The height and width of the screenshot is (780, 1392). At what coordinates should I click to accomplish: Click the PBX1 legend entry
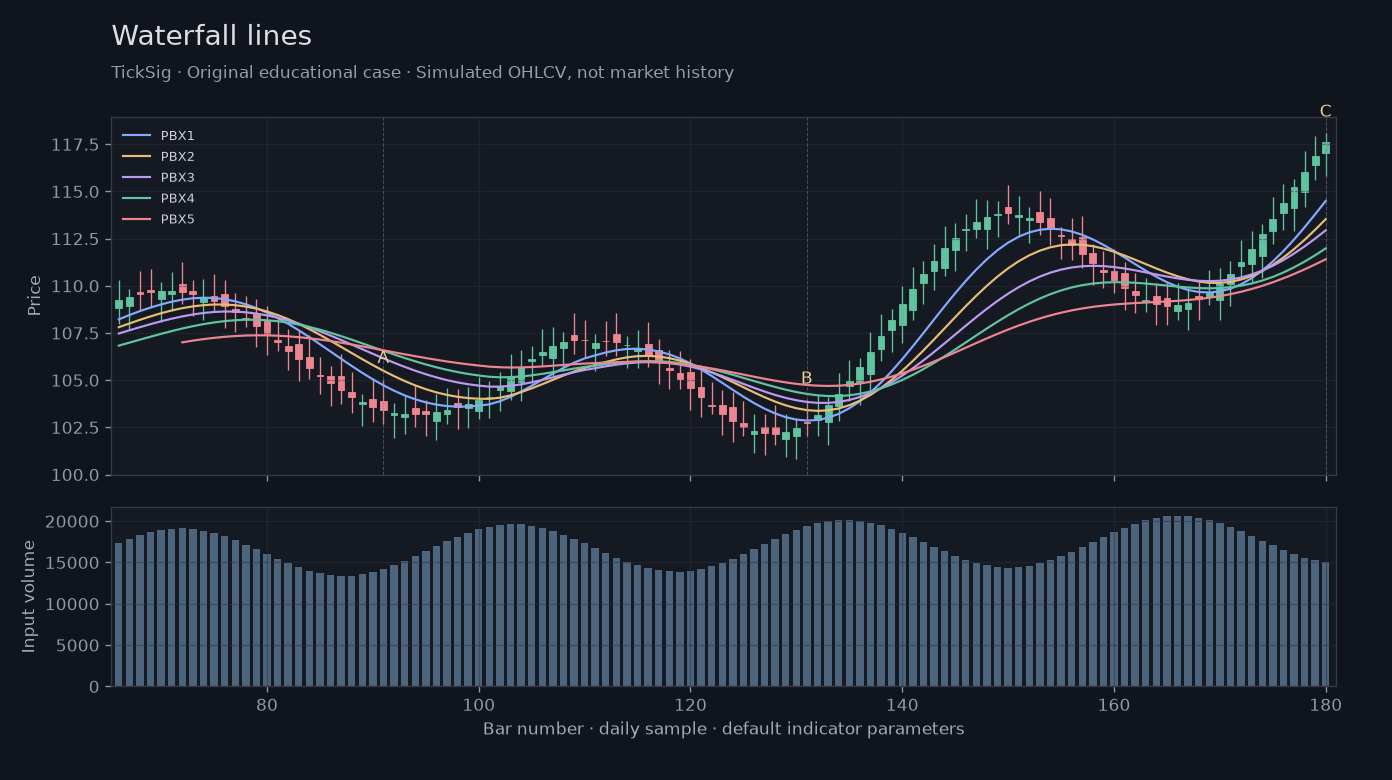(158, 135)
